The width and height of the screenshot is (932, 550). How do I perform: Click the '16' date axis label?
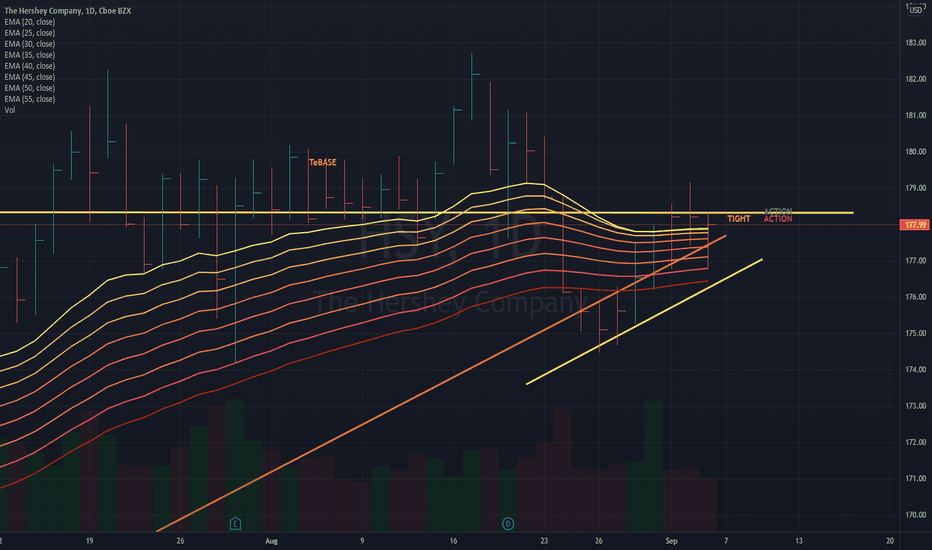(x=454, y=541)
